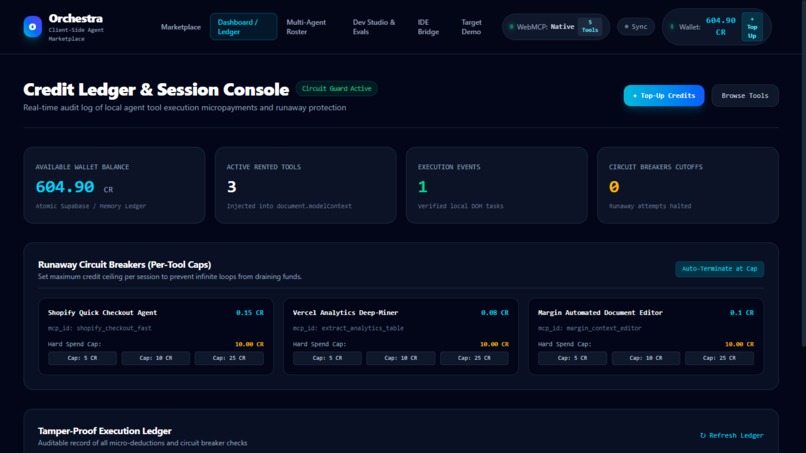Set Shopify Quick Checkout cap to 25 CR
Image resolution: width=806 pixels, height=453 pixels.
click(x=229, y=358)
